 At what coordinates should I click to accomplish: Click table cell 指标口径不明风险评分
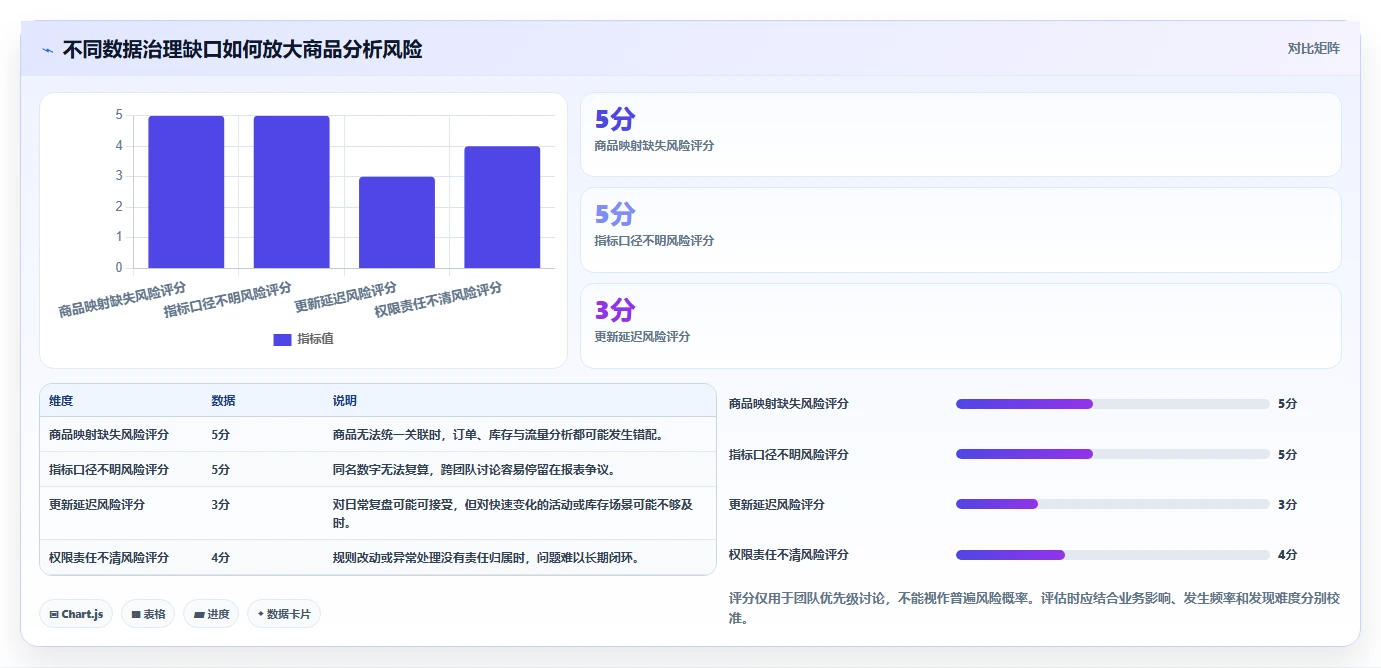pos(109,470)
